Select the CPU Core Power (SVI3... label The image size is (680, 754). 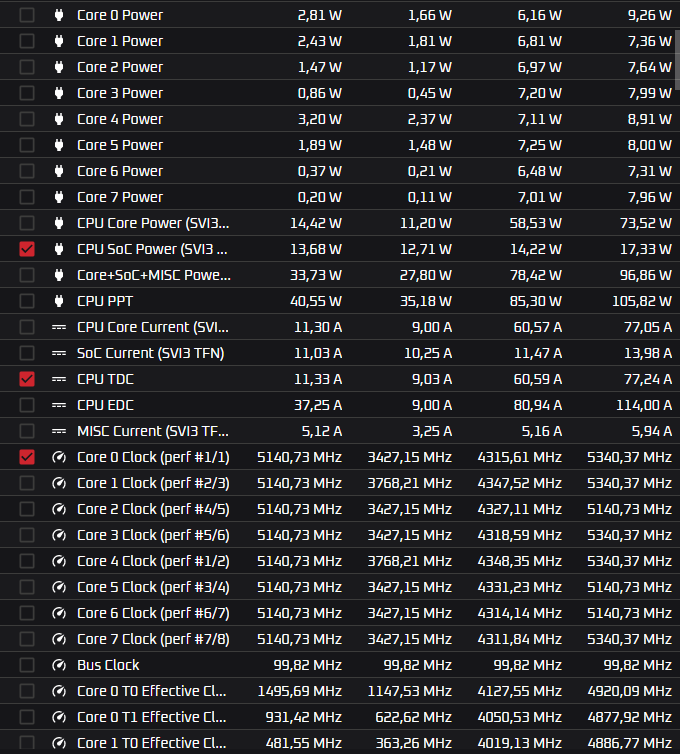pyautogui.click(x=153, y=223)
